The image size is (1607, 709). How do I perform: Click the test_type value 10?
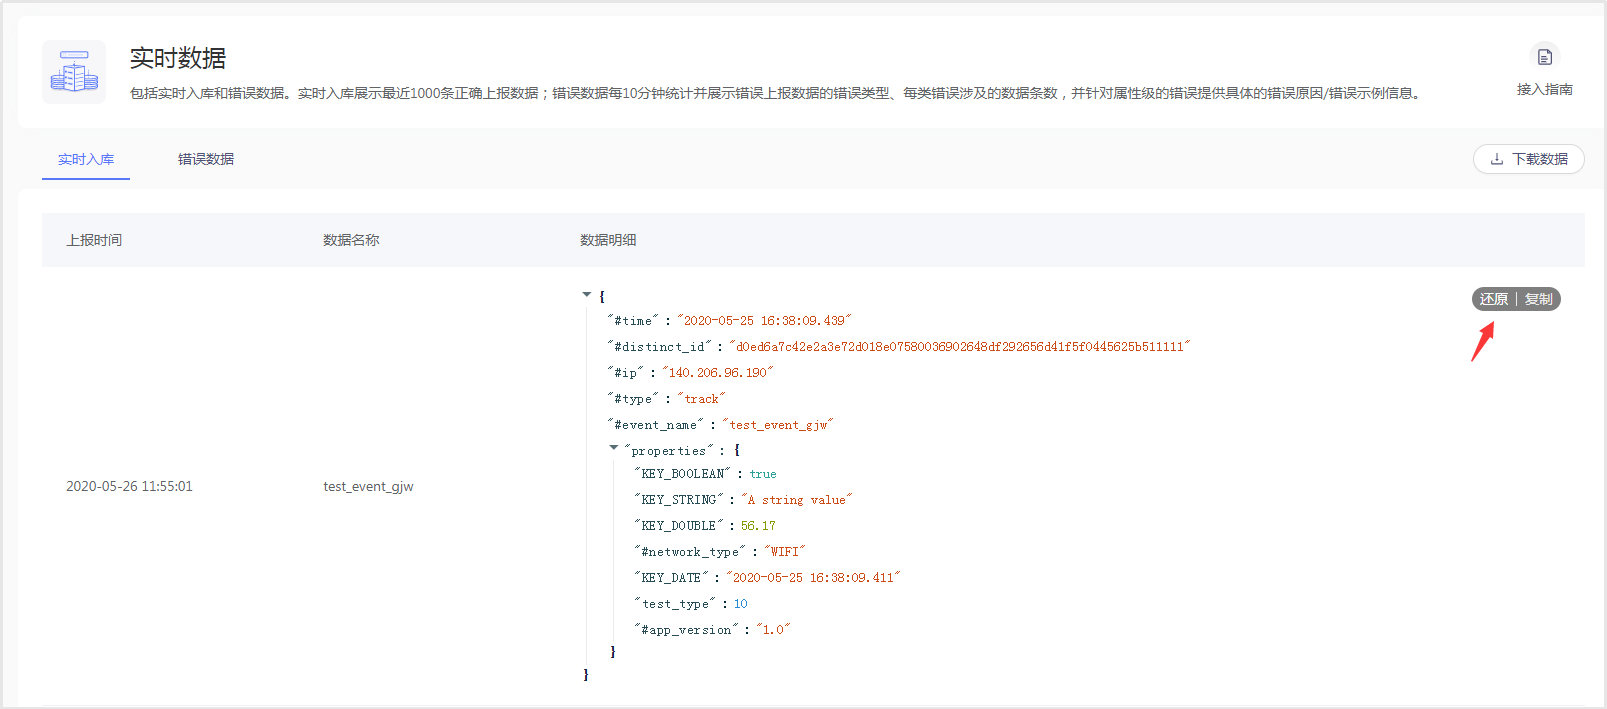(x=740, y=604)
